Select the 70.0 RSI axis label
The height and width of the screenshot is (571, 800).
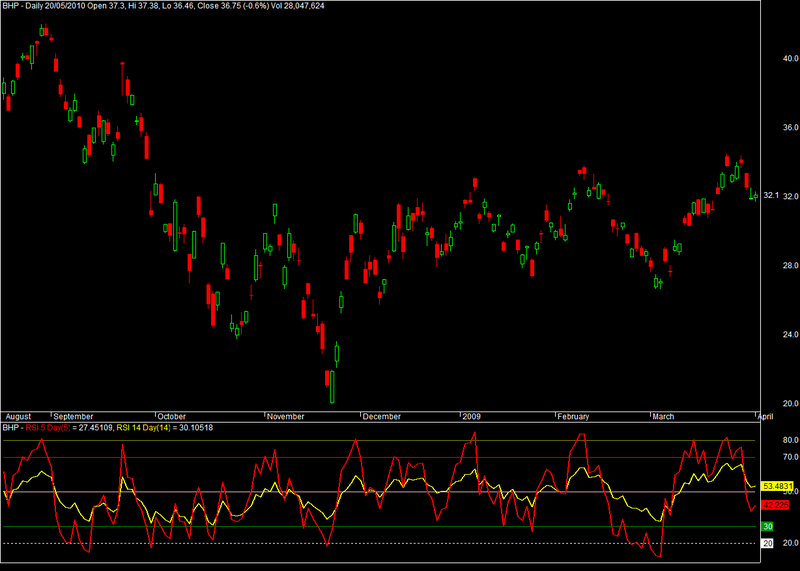point(790,457)
